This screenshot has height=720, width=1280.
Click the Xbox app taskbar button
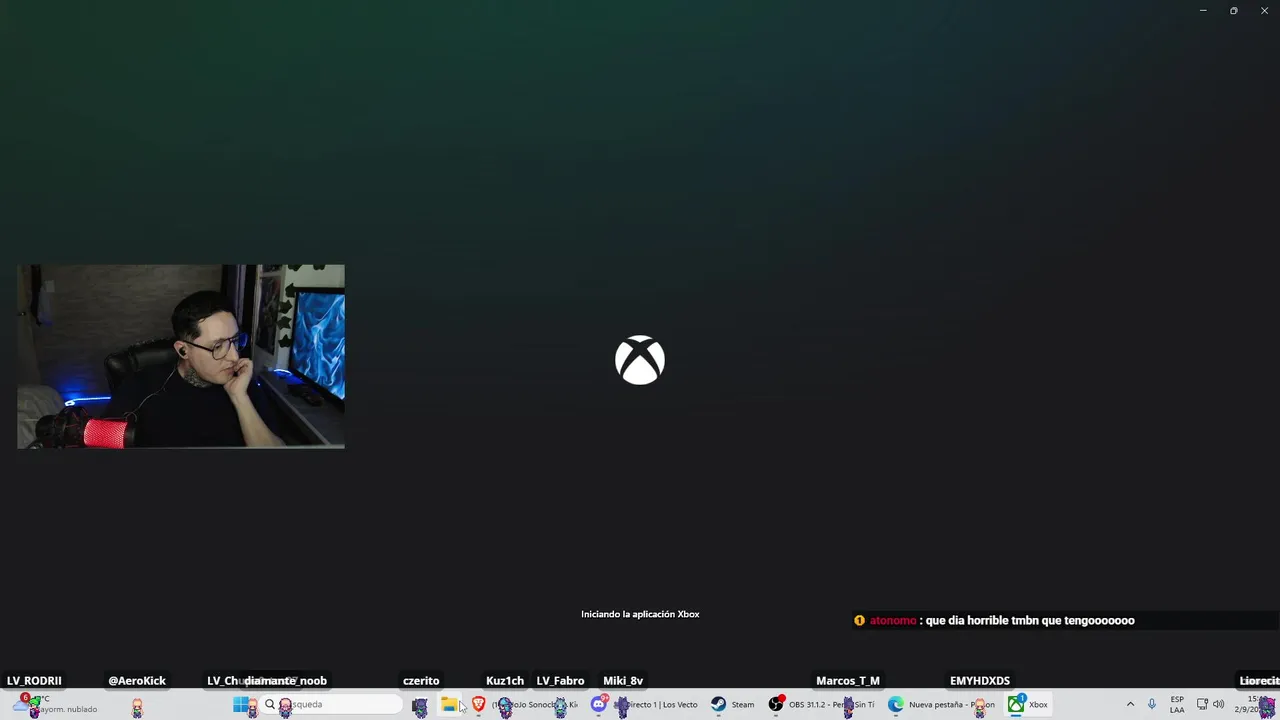tap(1028, 705)
